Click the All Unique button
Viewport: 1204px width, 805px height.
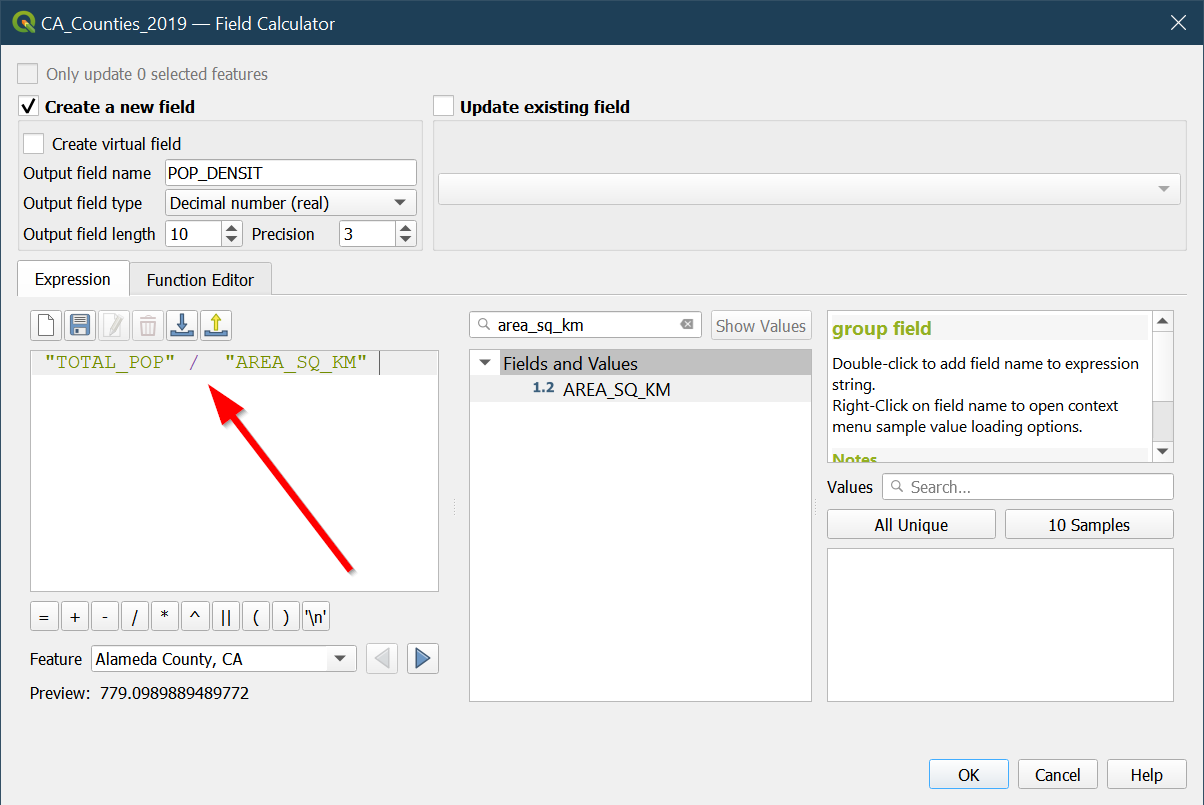[911, 525]
